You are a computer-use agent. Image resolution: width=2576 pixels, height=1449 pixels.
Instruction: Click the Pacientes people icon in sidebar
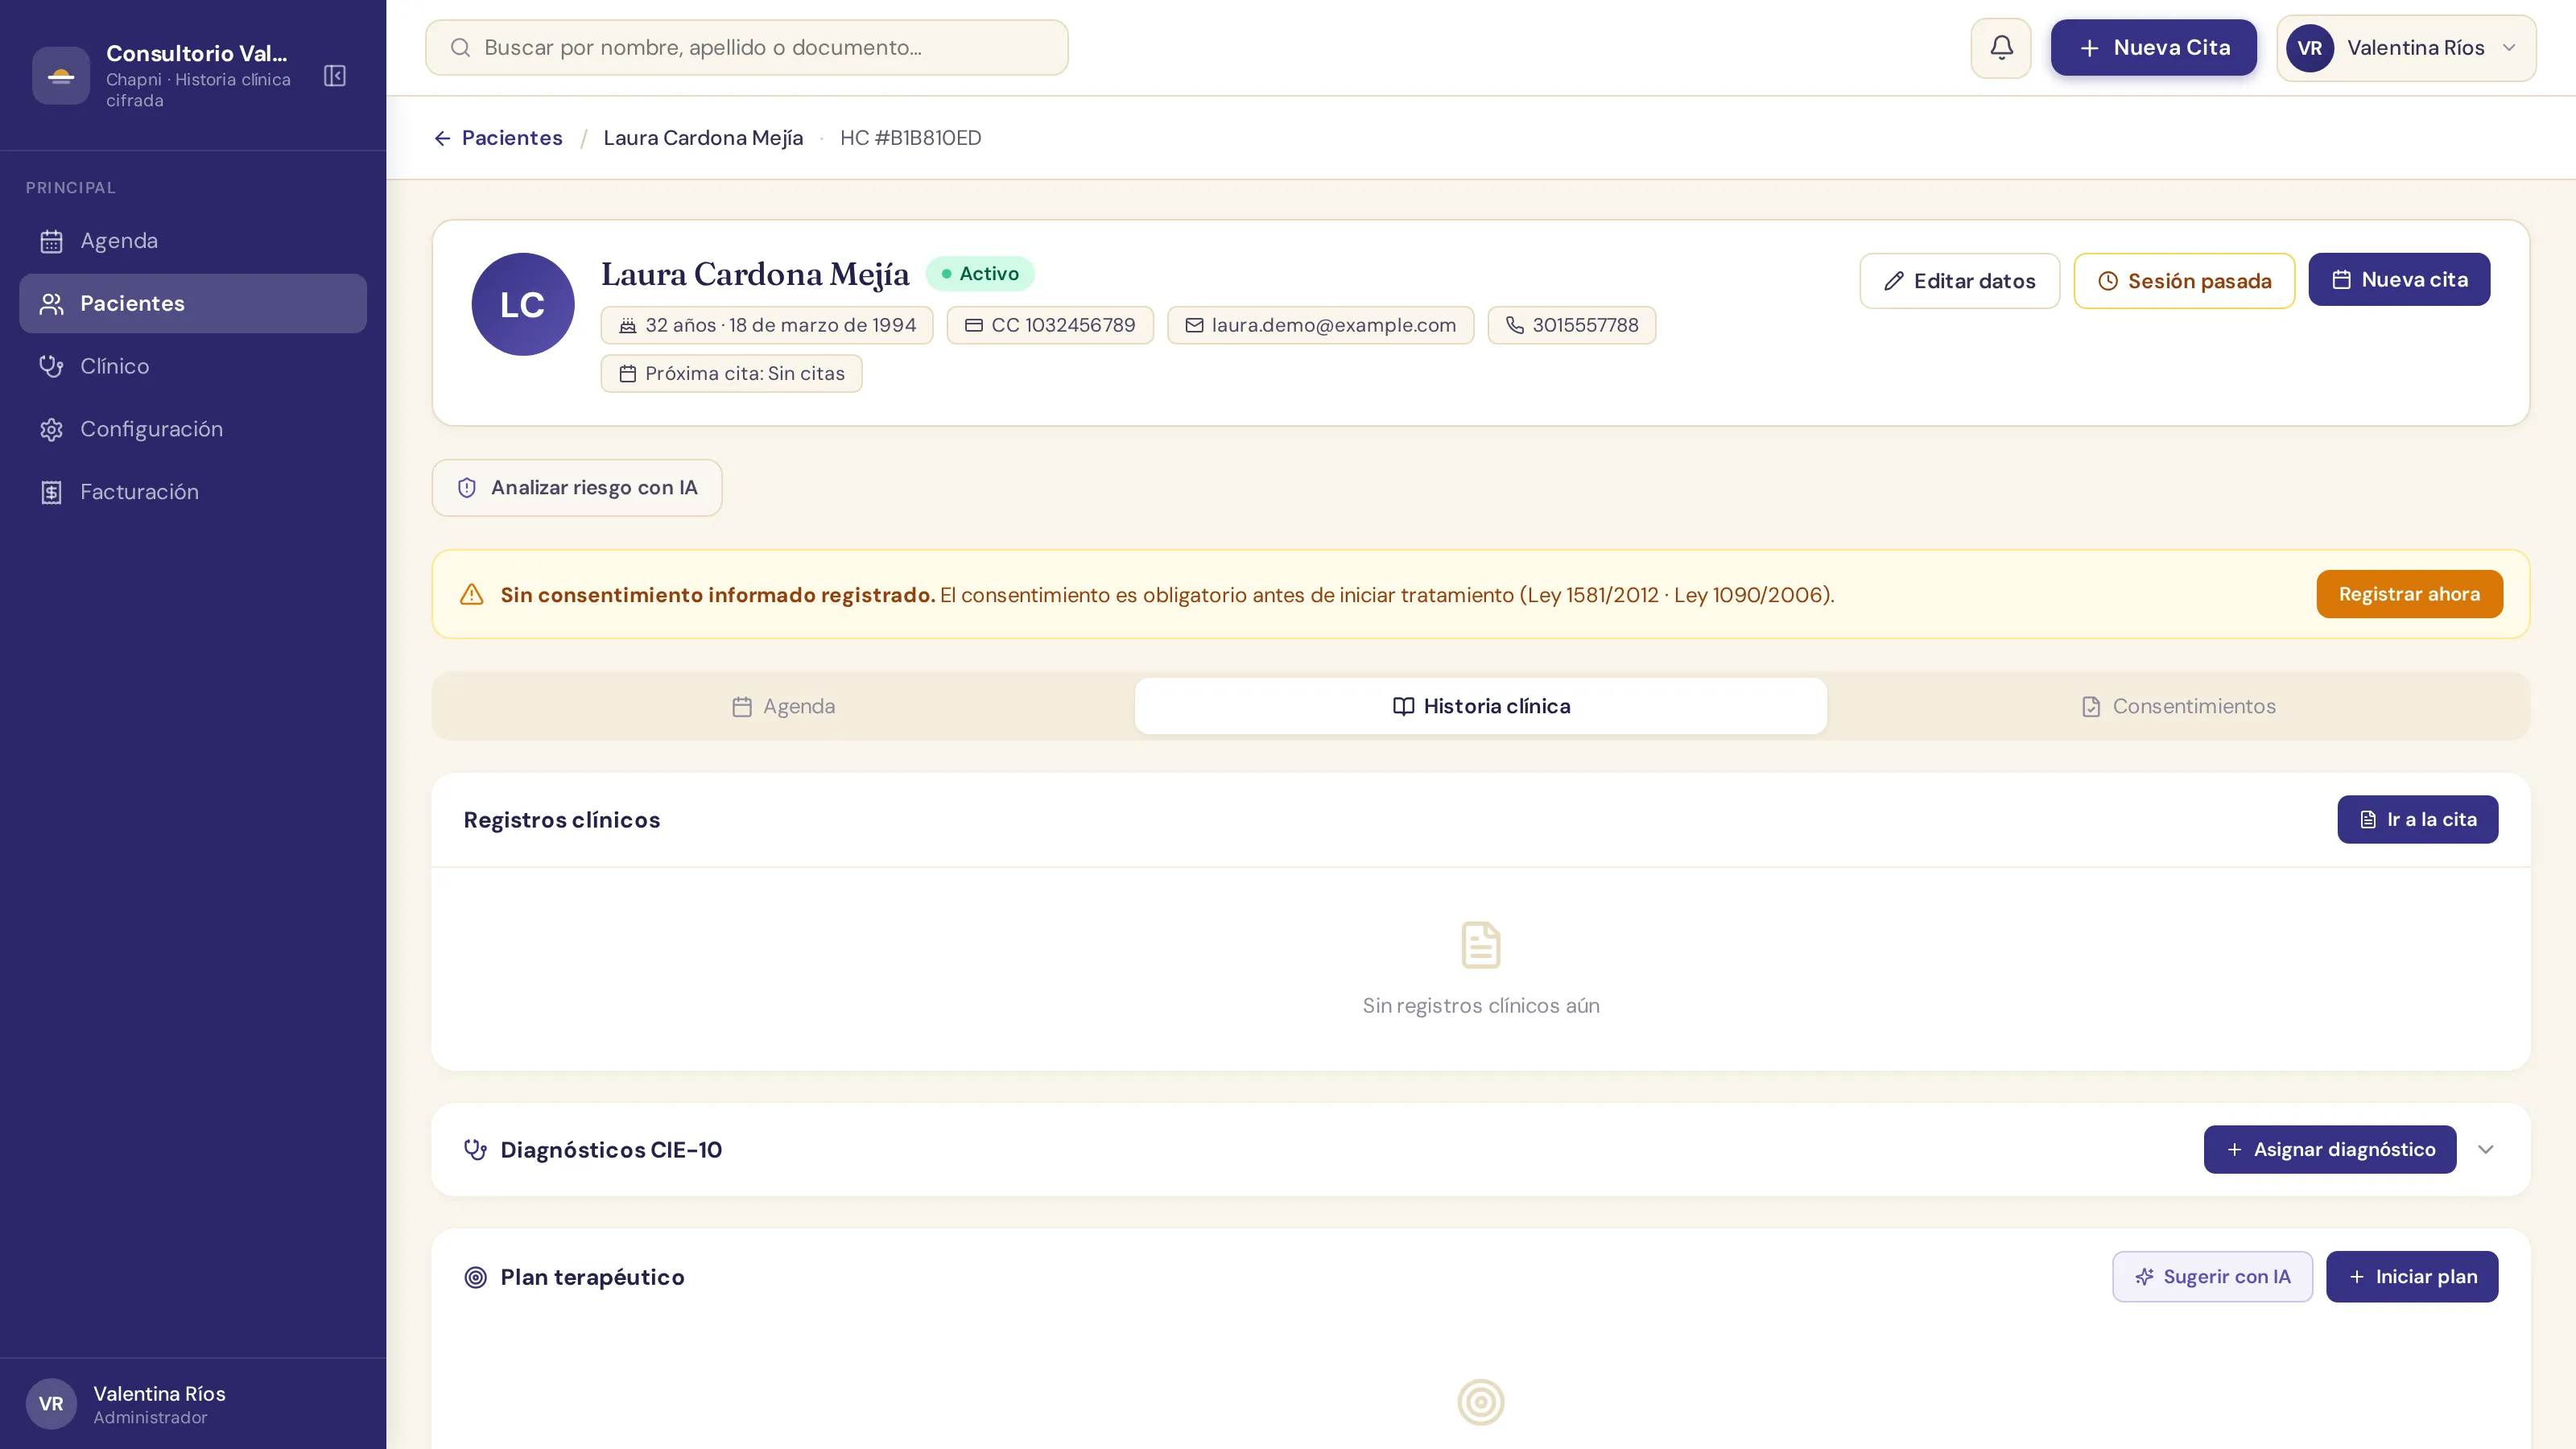52,304
